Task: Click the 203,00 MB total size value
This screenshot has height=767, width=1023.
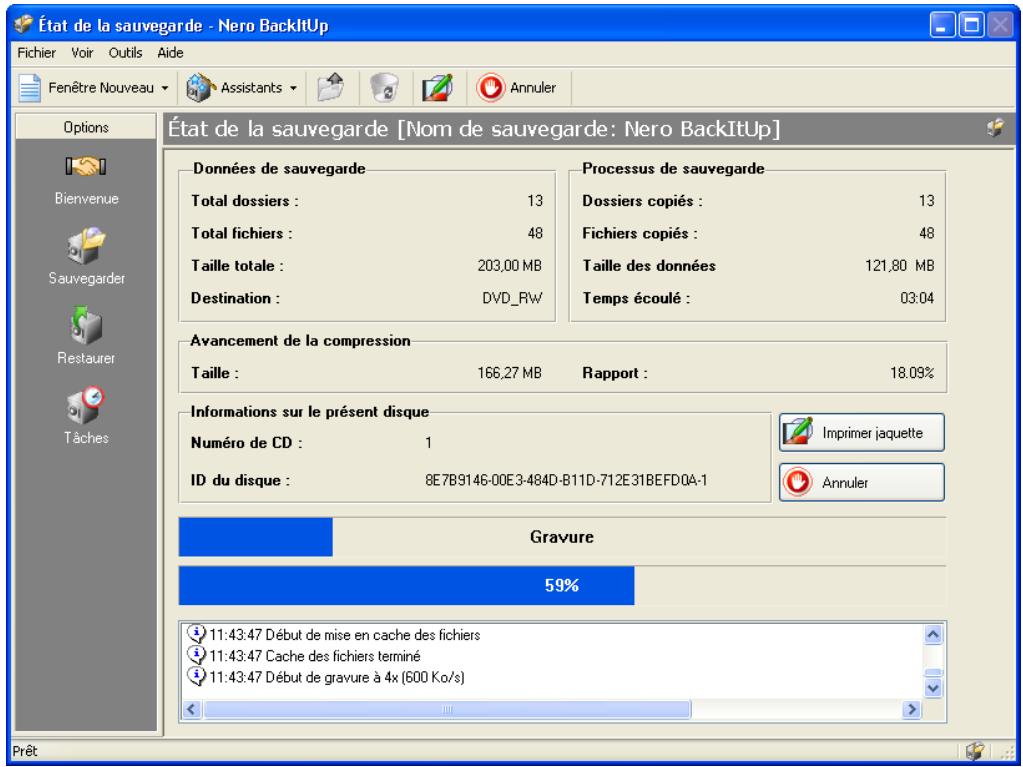Action: click(510, 265)
